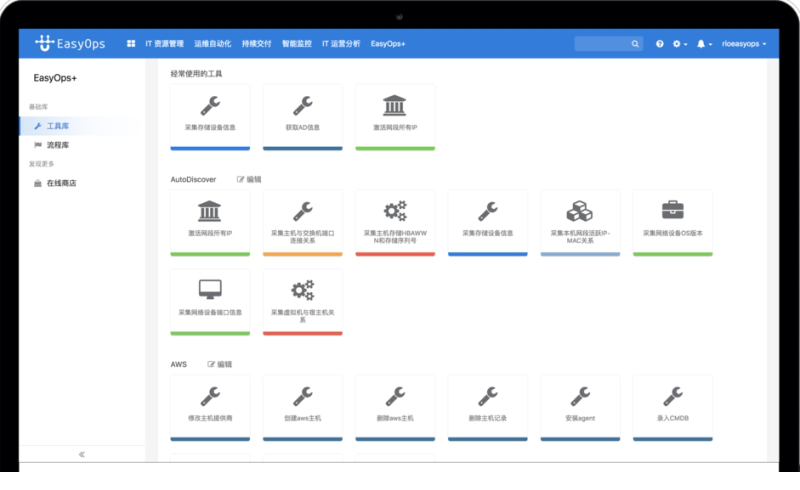Switch to the 智能监控 menu
This screenshot has height=490, width=800.
click(x=296, y=44)
